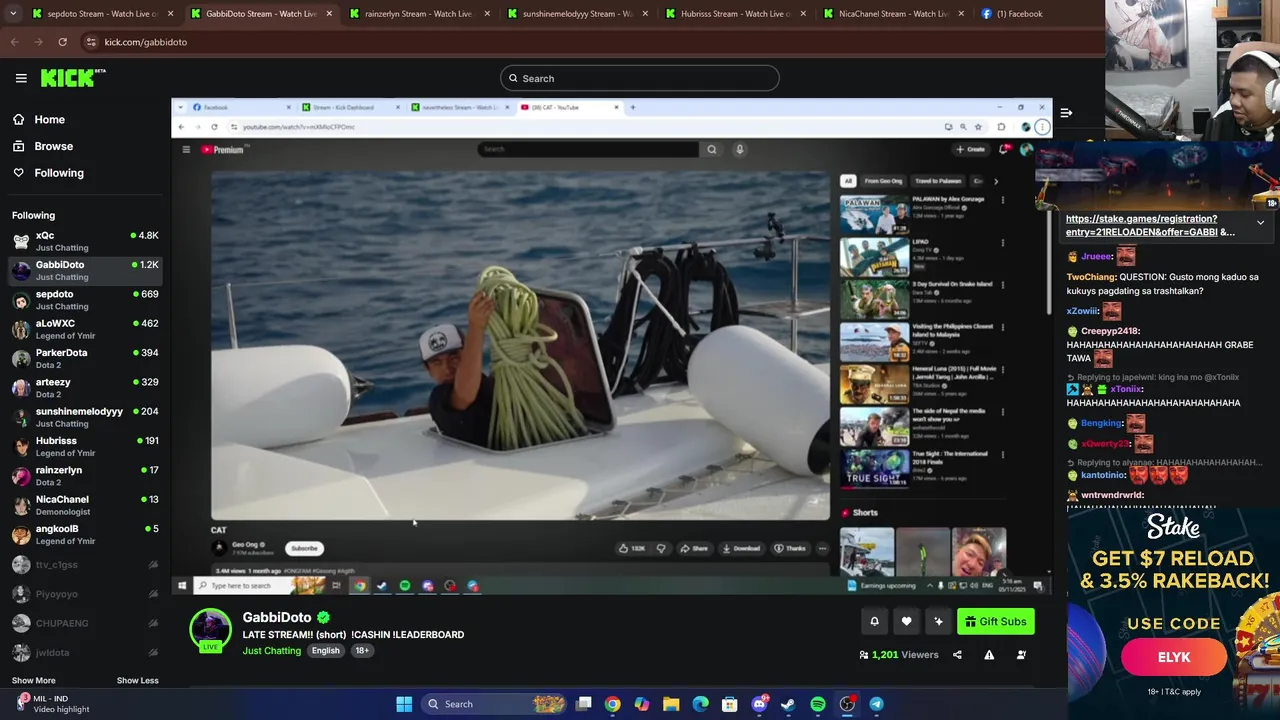
Task: Open Hubrisss channel in Following list
Action: click(85, 446)
